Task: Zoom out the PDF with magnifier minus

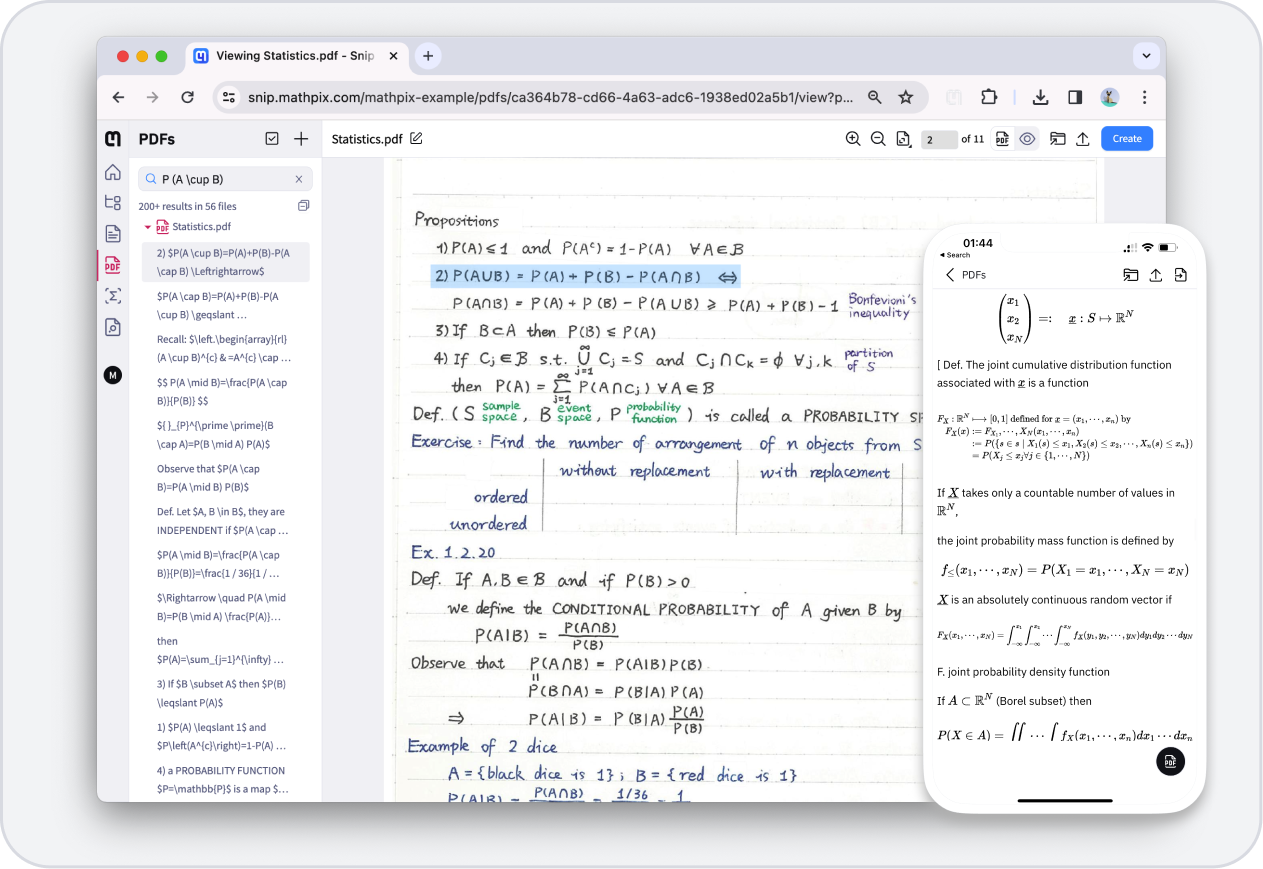Action: tap(878, 139)
